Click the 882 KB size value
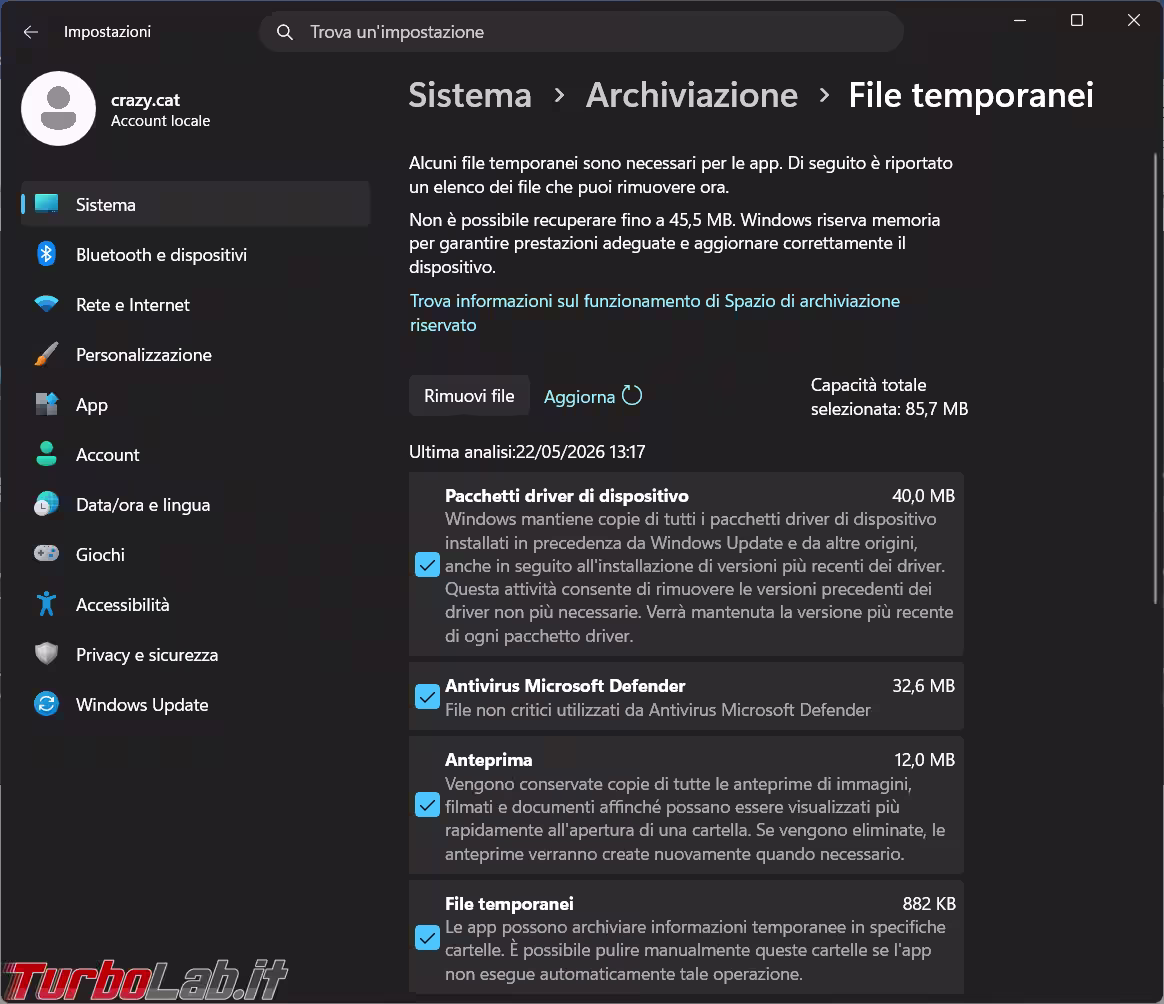The width and height of the screenshot is (1164, 1004). [929, 904]
